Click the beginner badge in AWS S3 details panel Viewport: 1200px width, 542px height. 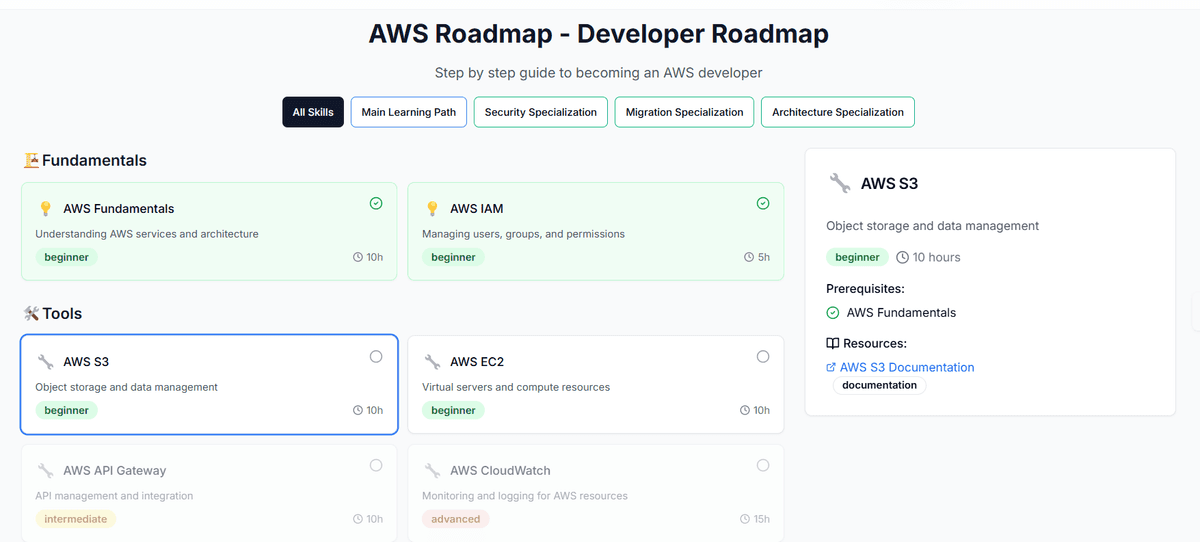tap(857, 257)
